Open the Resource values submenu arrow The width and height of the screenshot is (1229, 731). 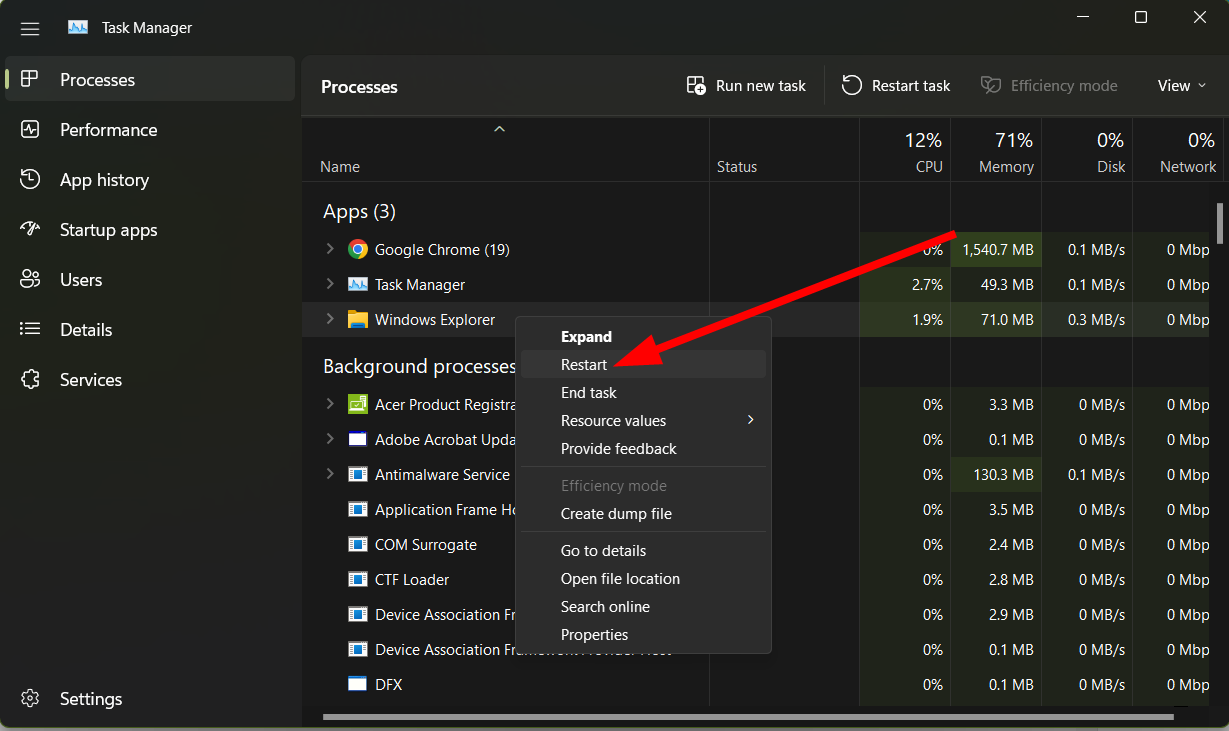[x=751, y=420]
